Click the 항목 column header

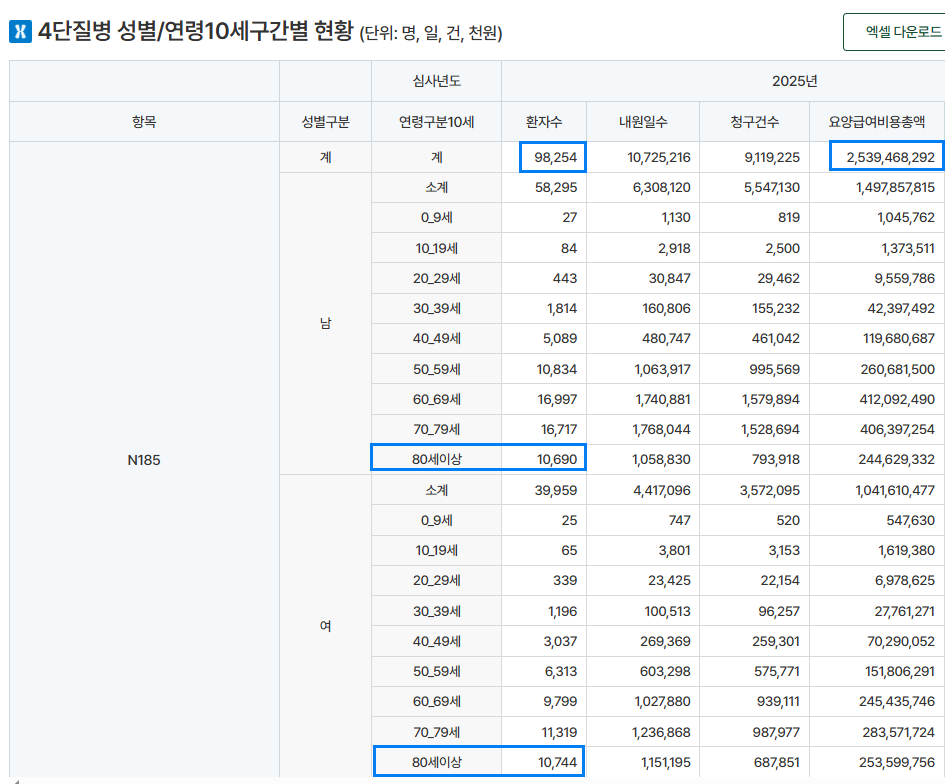[x=144, y=122]
